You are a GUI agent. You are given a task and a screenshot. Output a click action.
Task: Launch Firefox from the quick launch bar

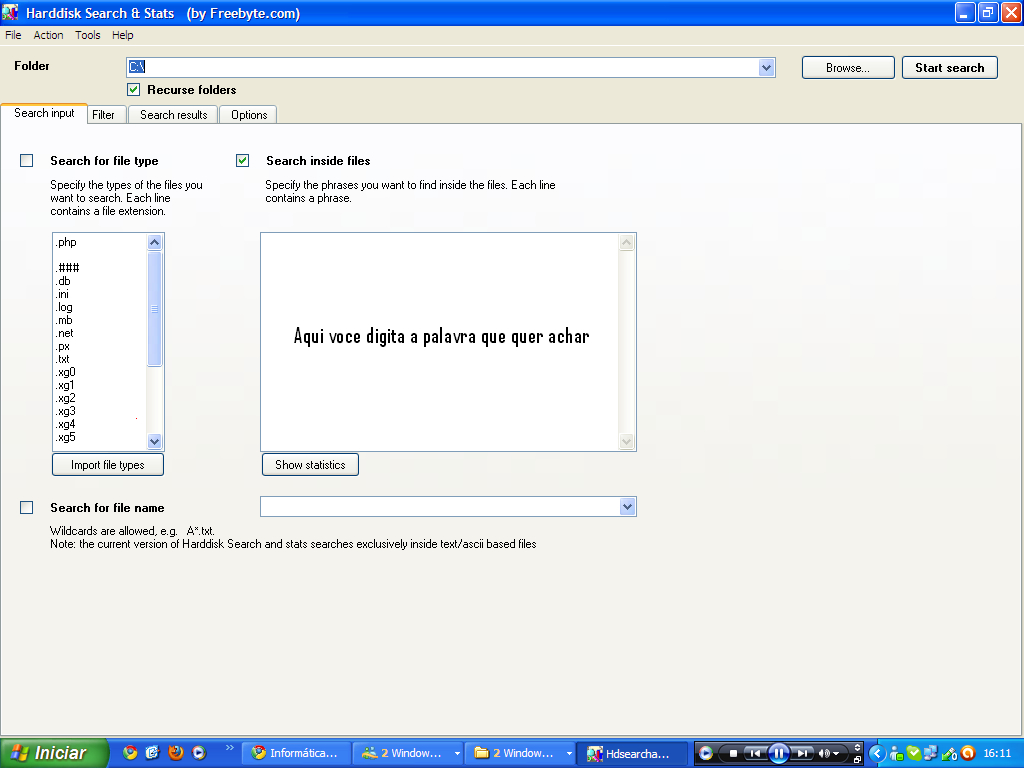pyautogui.click(x=176, y=752)
